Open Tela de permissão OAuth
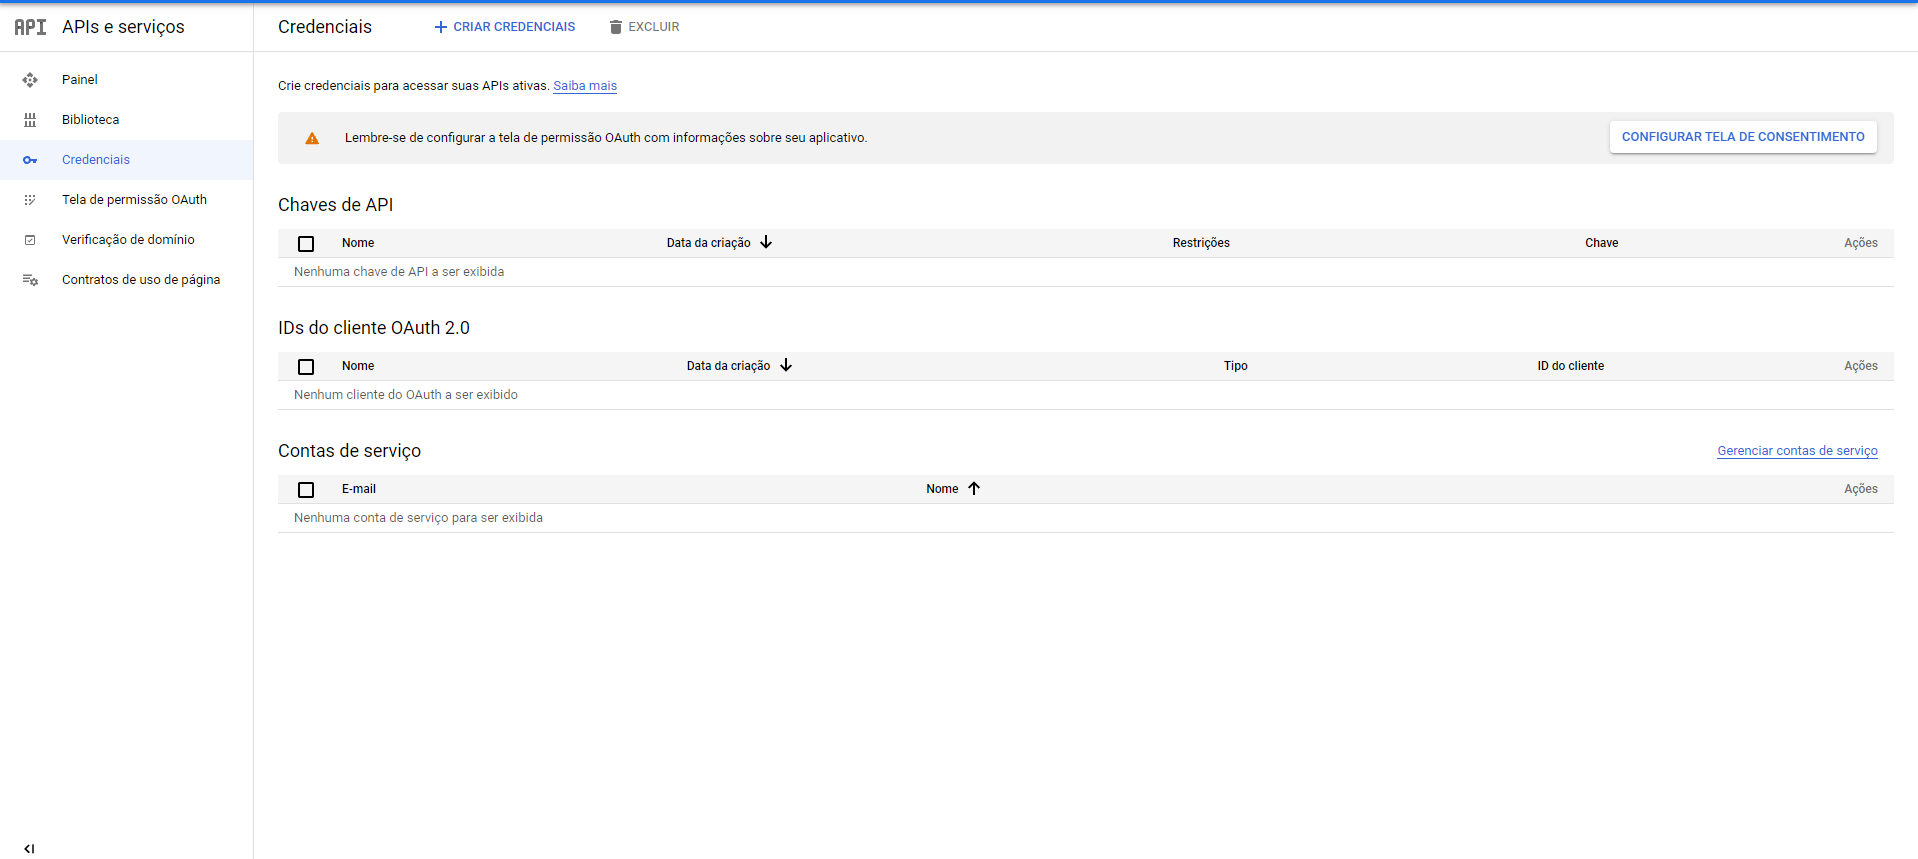 pos(126,200)
